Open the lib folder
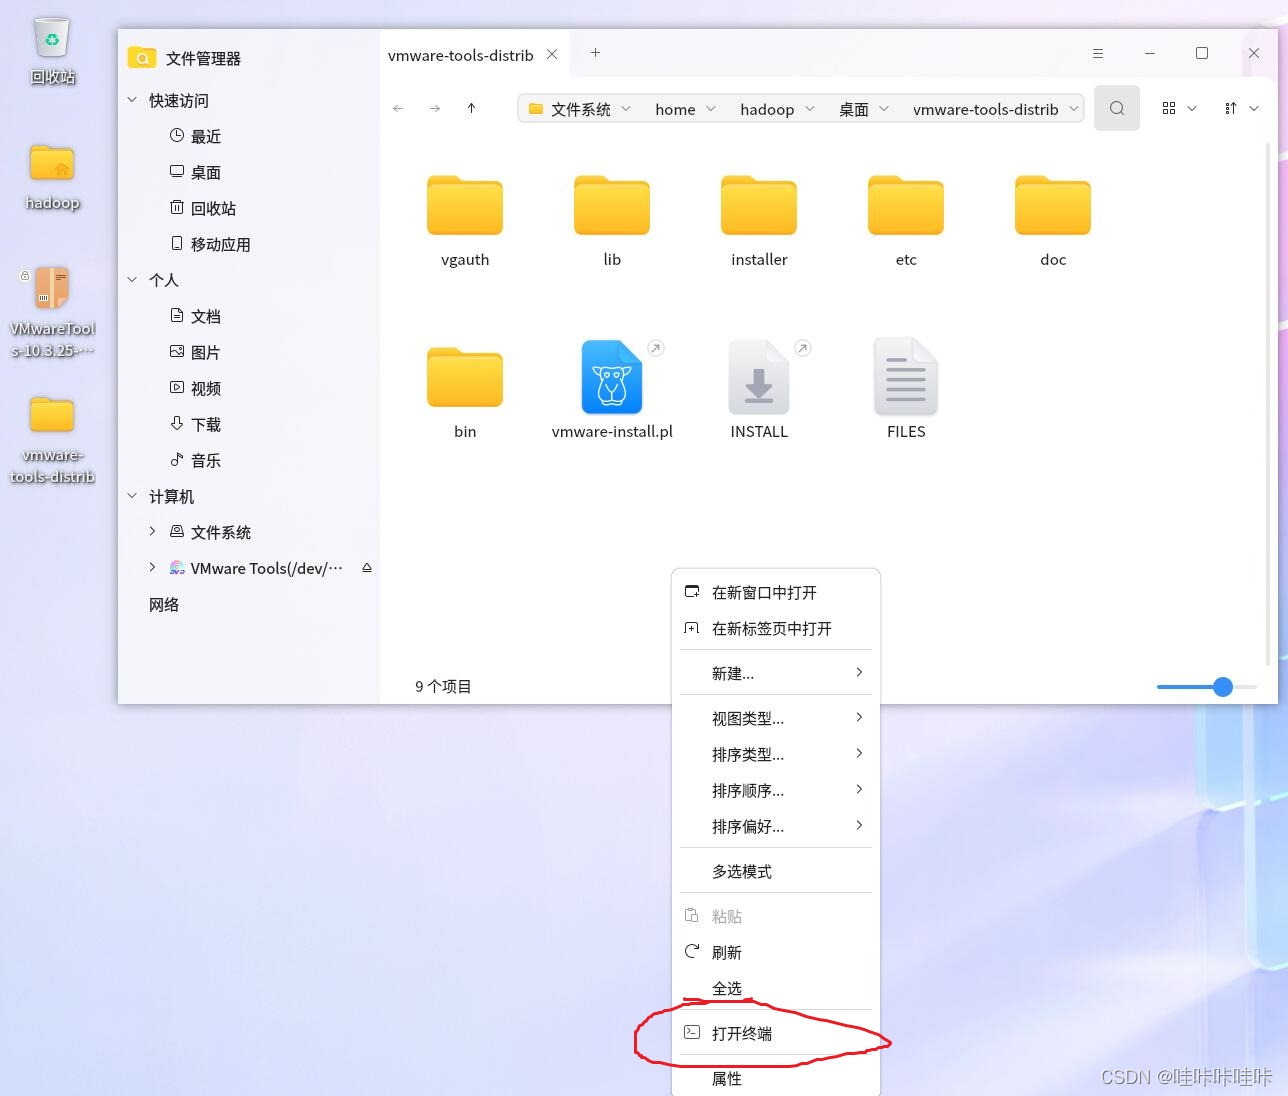Viewport: 1288px width, 1096px height. 612,220
